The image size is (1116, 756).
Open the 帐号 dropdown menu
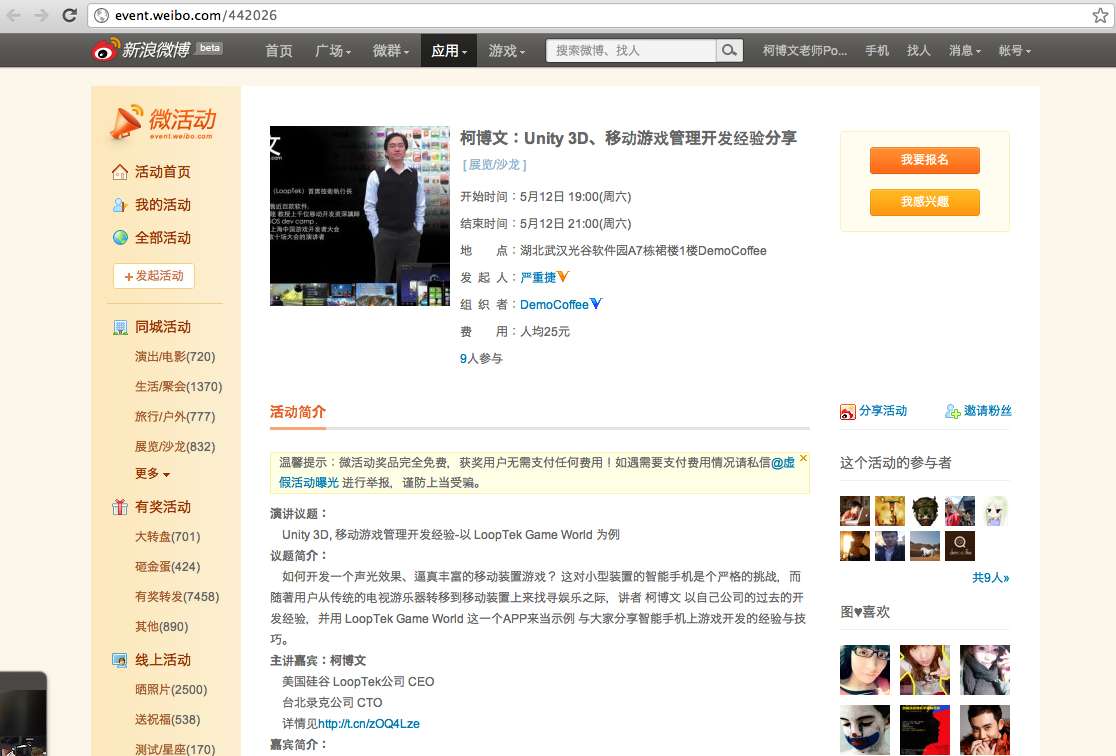tap(1014, 51)
